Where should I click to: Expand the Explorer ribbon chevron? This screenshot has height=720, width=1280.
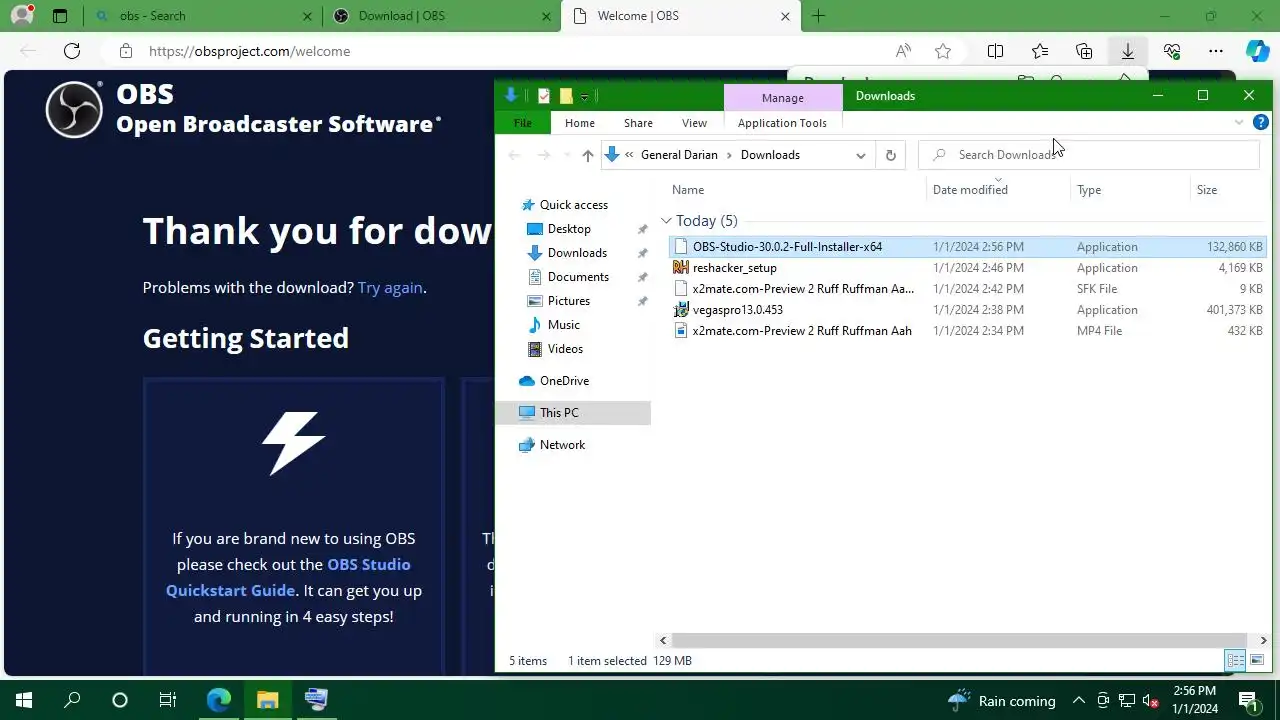[x=1239, y=122]
